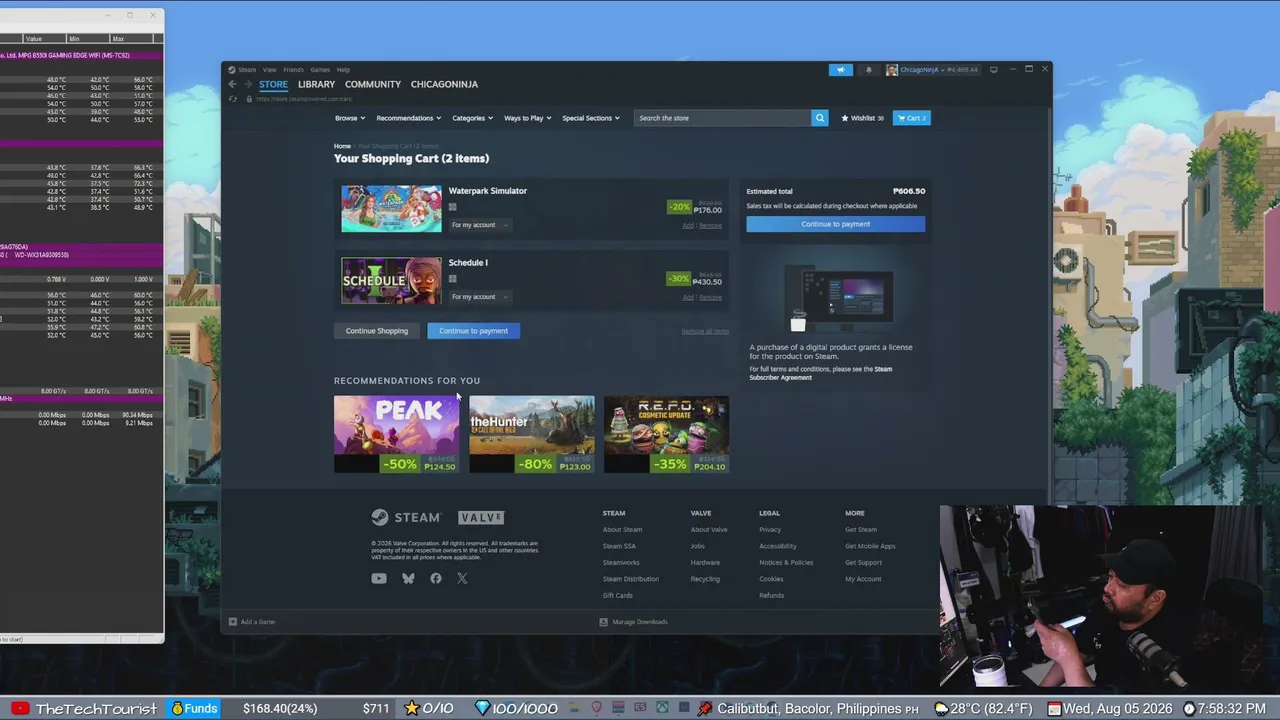
Task: Reload the Steam store page
Action: click(x=233, y=99)
